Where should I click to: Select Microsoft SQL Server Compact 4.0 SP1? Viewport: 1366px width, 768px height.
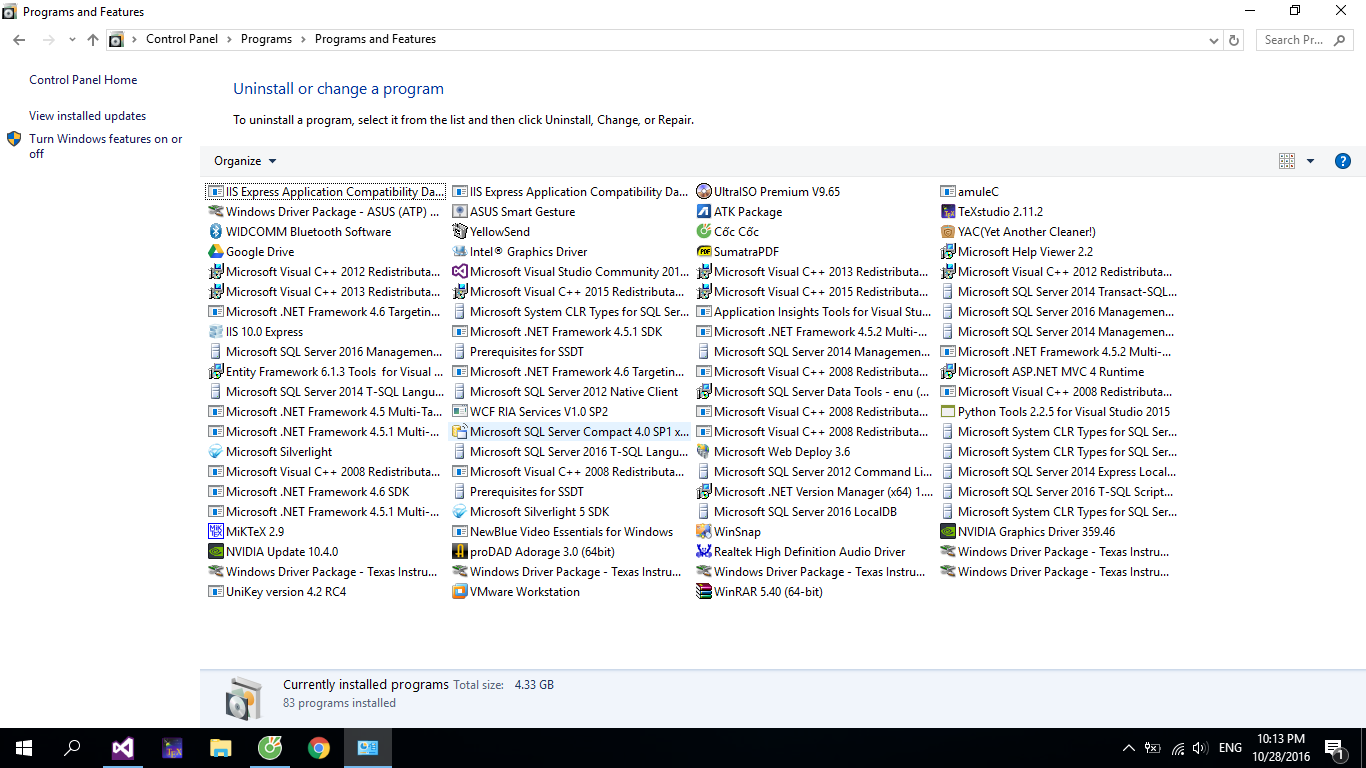point(571,432)
